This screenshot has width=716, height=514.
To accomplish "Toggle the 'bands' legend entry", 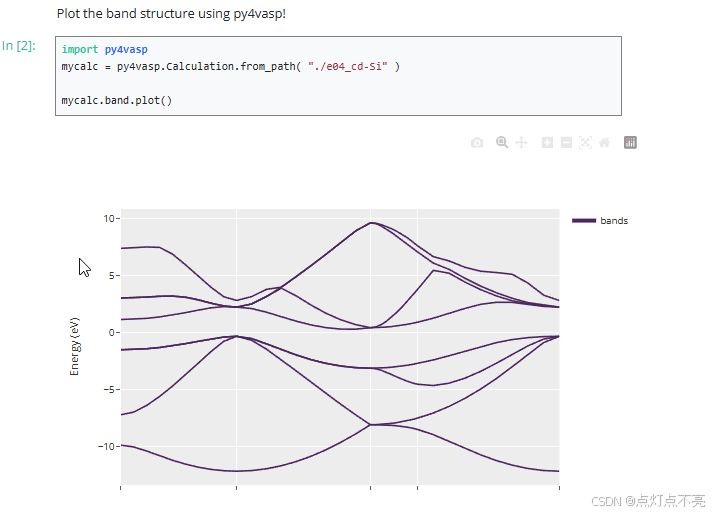I will (x=614, y=220).
